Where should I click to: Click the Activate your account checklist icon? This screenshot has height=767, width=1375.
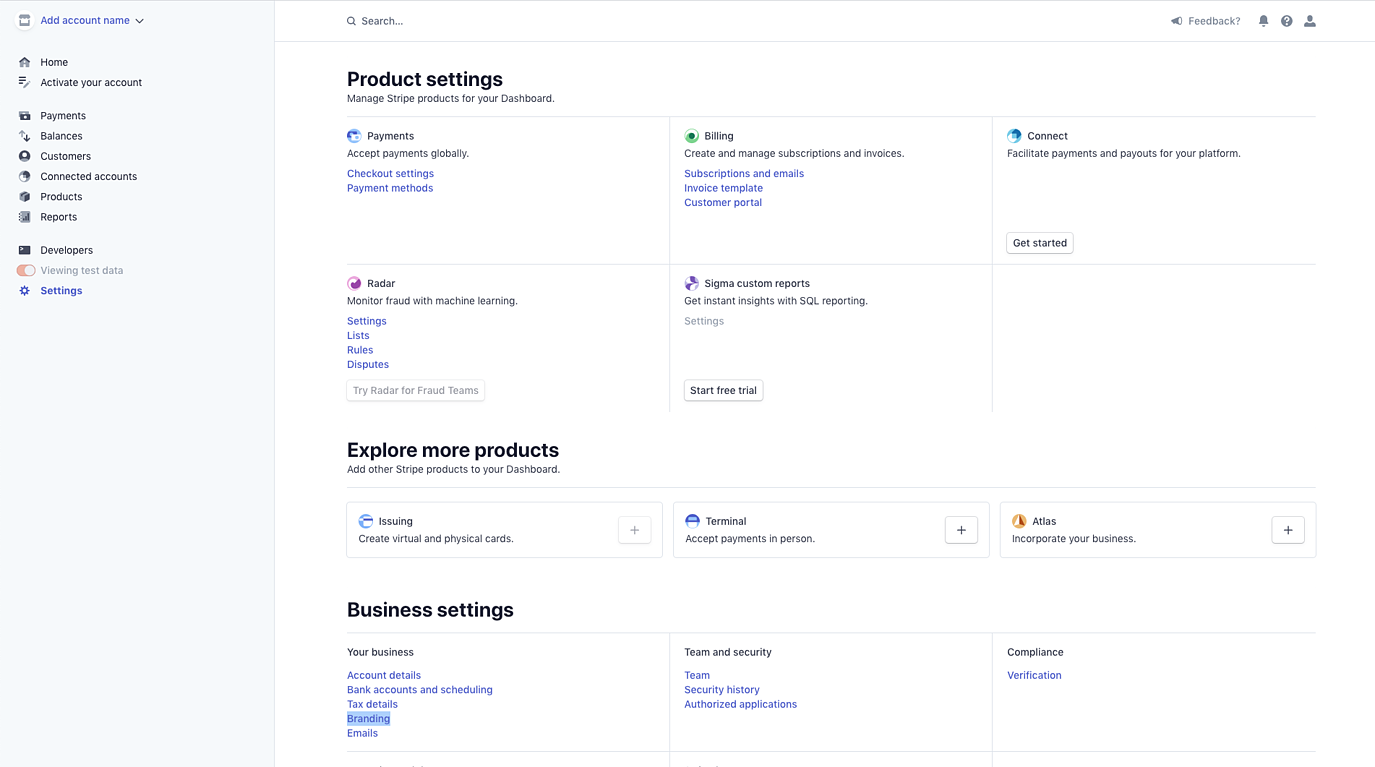click(x=25, y=82)
